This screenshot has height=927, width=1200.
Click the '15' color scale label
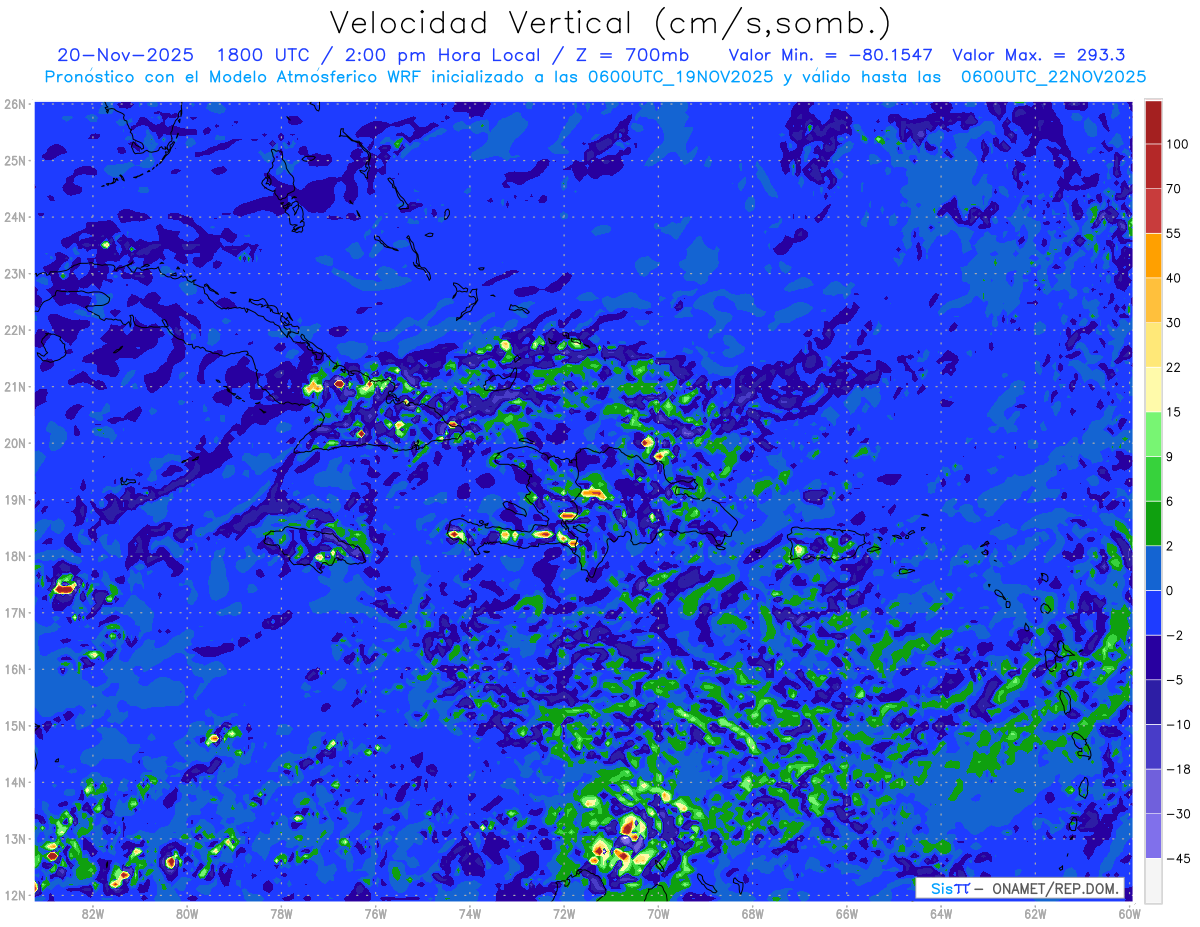point(1174,412)
